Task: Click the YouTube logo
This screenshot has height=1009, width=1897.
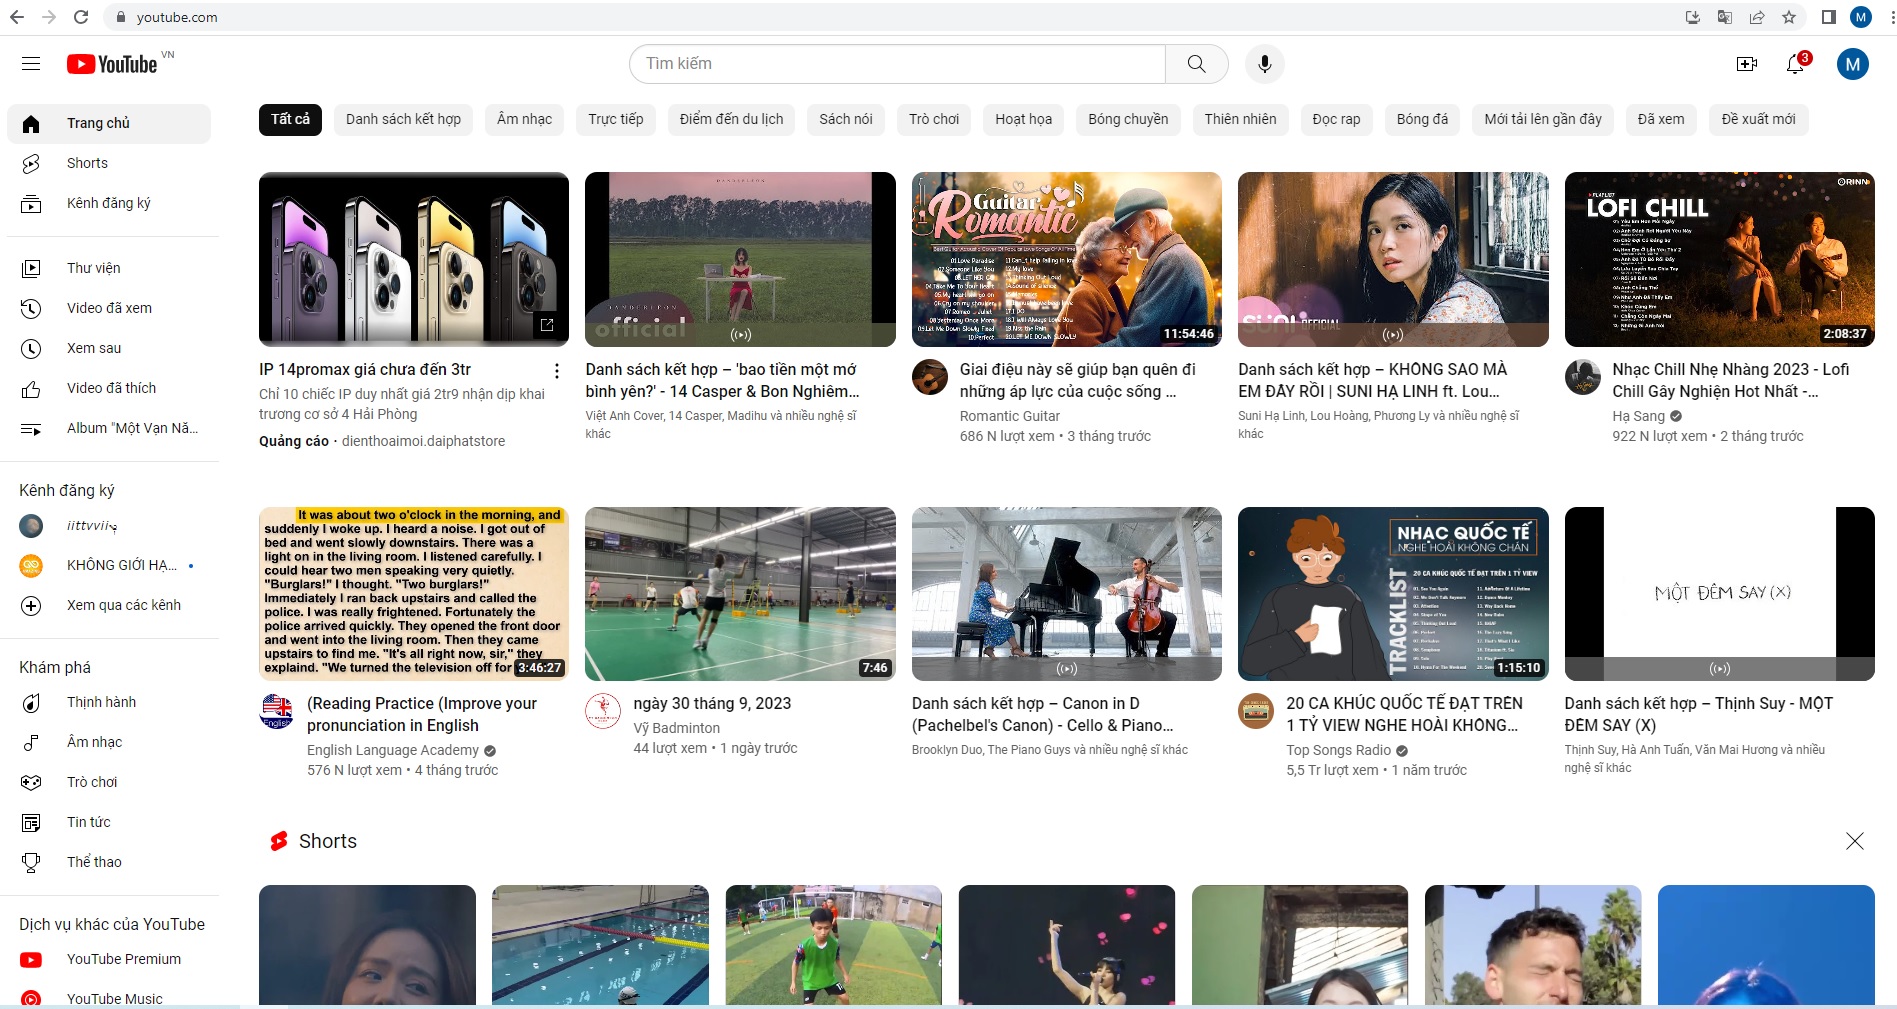Action: coord(113,64)
